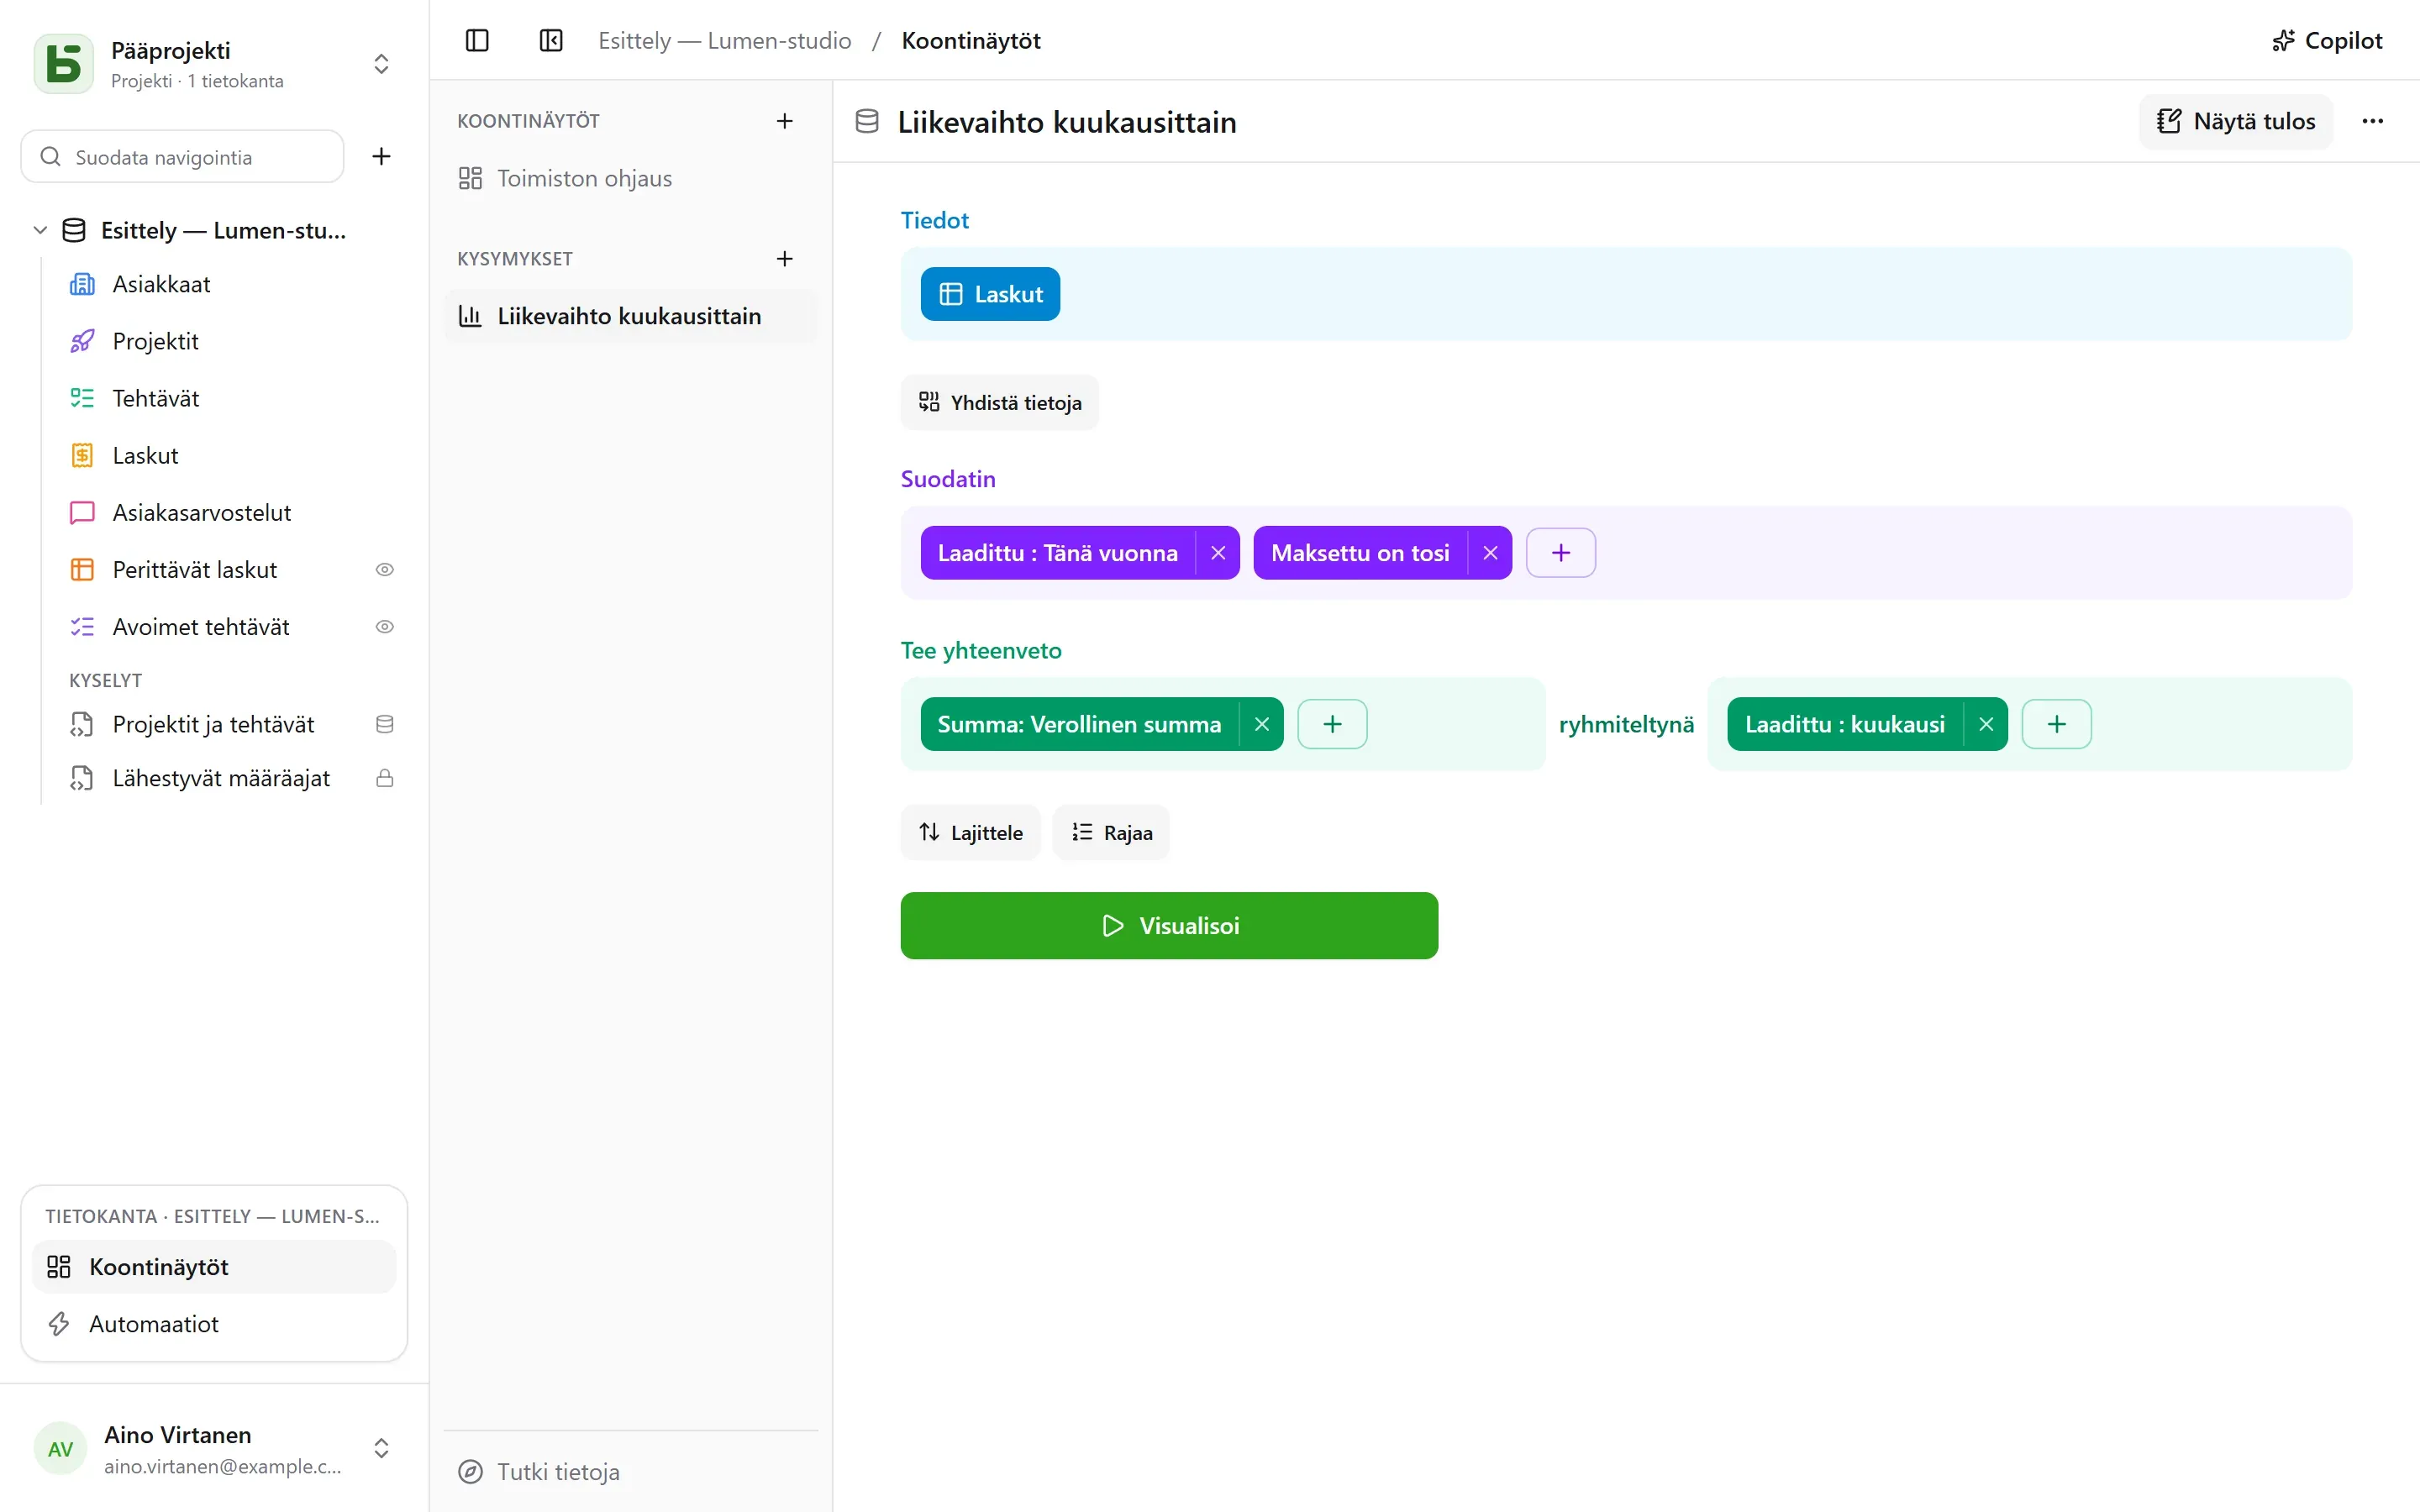Viewport: 2420px width, 1512px height.
Task: Click Yhdistä tietoja button
Action: pyautogui.click(x=999, y=403)
